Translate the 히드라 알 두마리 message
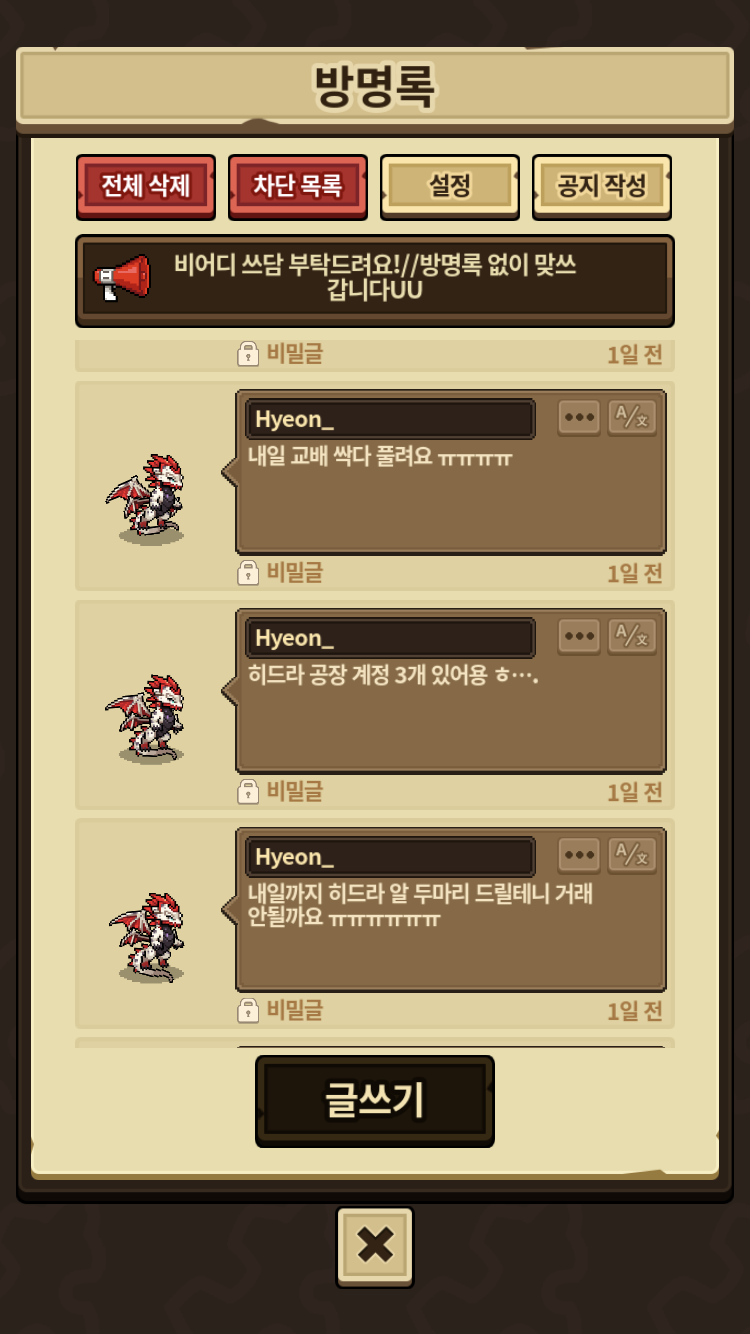750x1334 pixels. tap(632, 856)
